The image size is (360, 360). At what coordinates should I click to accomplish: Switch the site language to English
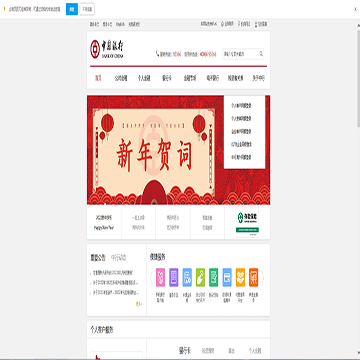120,24
